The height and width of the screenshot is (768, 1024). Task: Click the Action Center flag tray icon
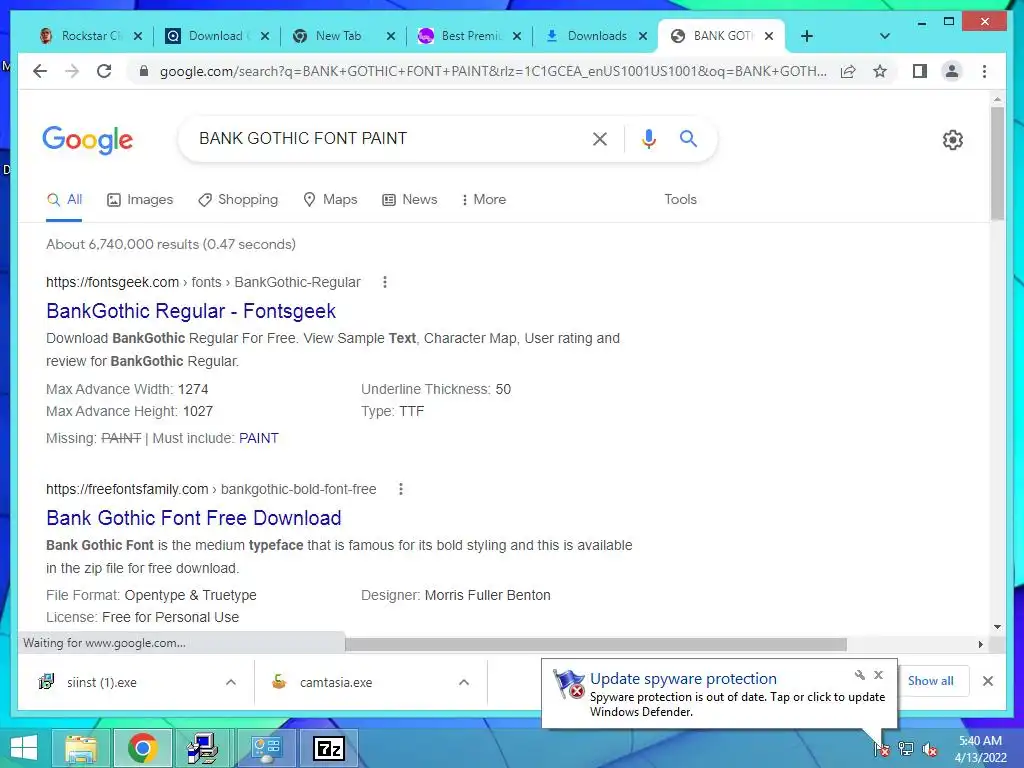pos(882,749)
